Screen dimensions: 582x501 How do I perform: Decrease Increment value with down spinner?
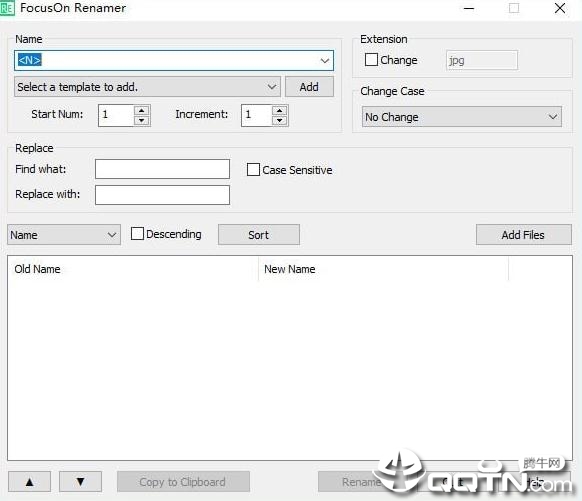(x=279, y=121)
